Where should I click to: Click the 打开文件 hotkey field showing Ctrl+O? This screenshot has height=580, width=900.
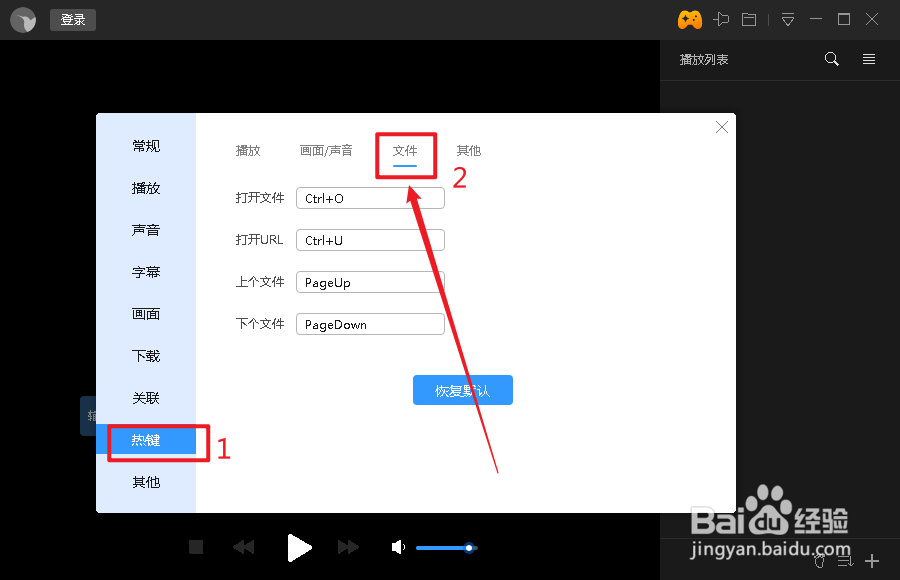pyautogui.click(x=370, y=197)
